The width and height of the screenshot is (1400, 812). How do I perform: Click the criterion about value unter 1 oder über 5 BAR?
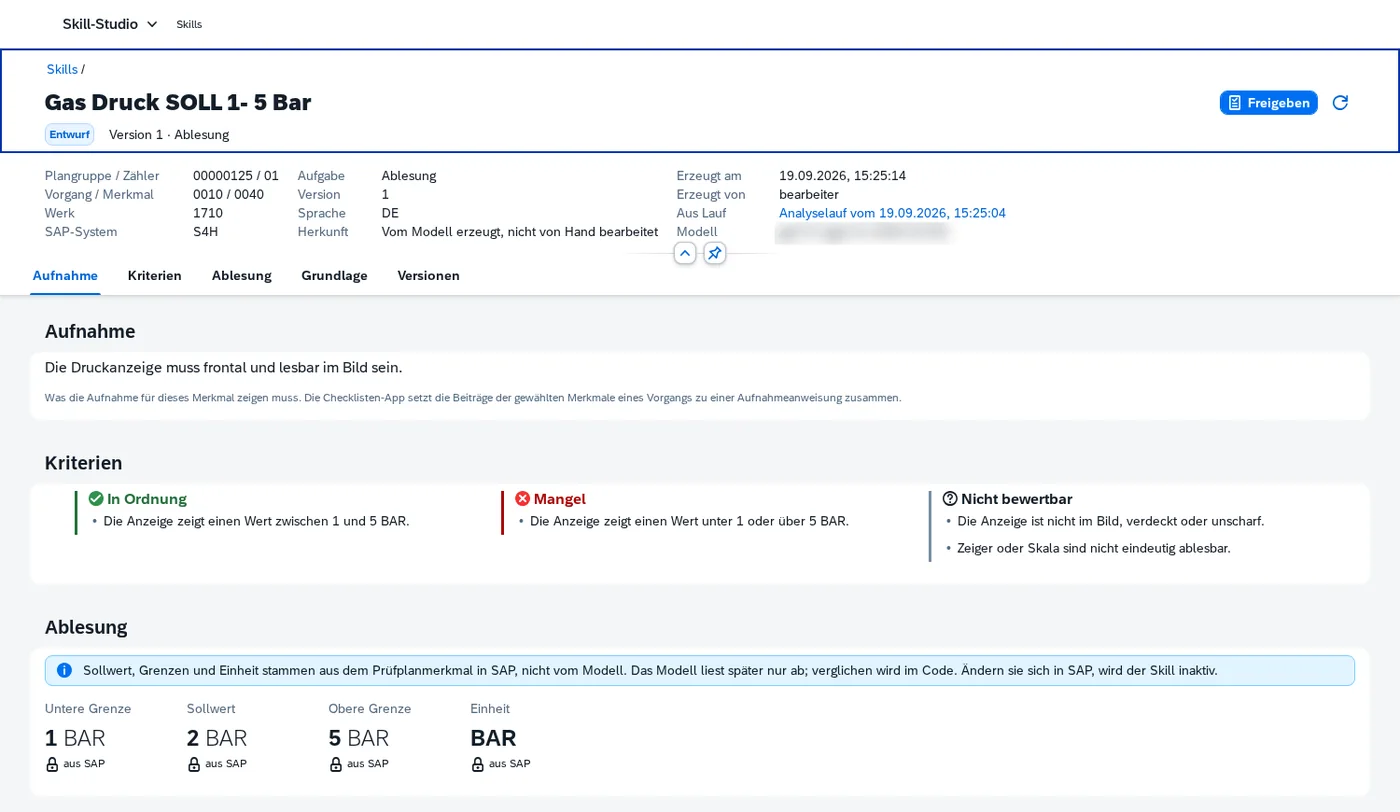tap(689, 521)
